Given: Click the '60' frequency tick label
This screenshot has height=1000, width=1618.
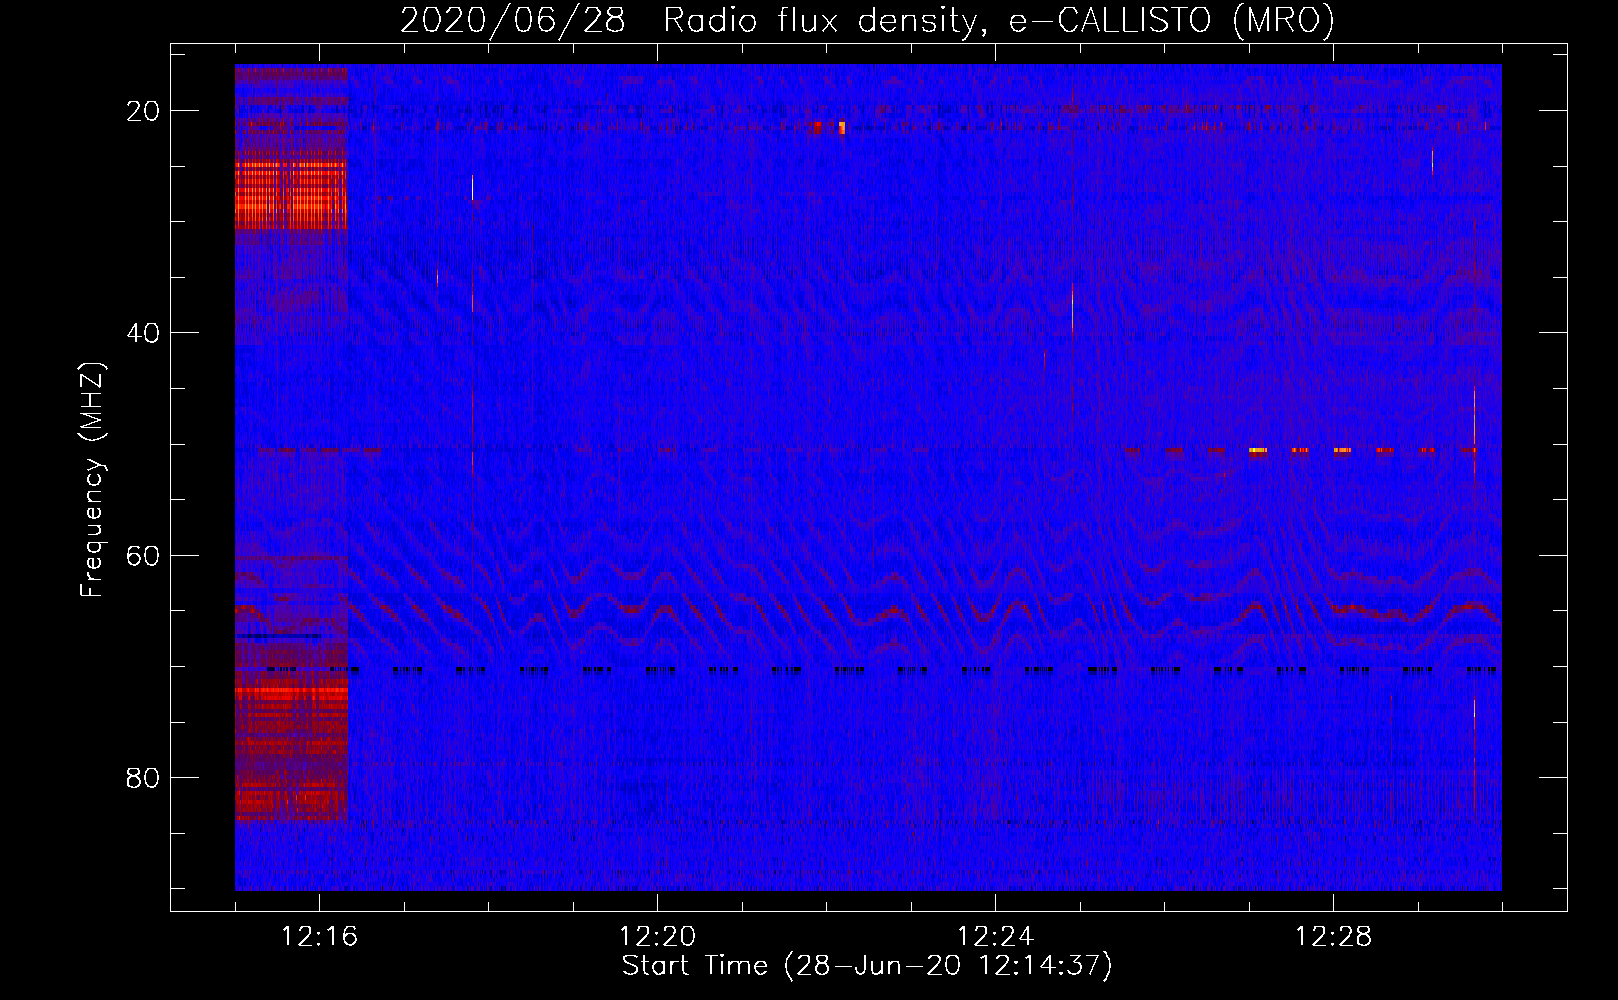Looking at the screenshot, I should coord(143,555).
